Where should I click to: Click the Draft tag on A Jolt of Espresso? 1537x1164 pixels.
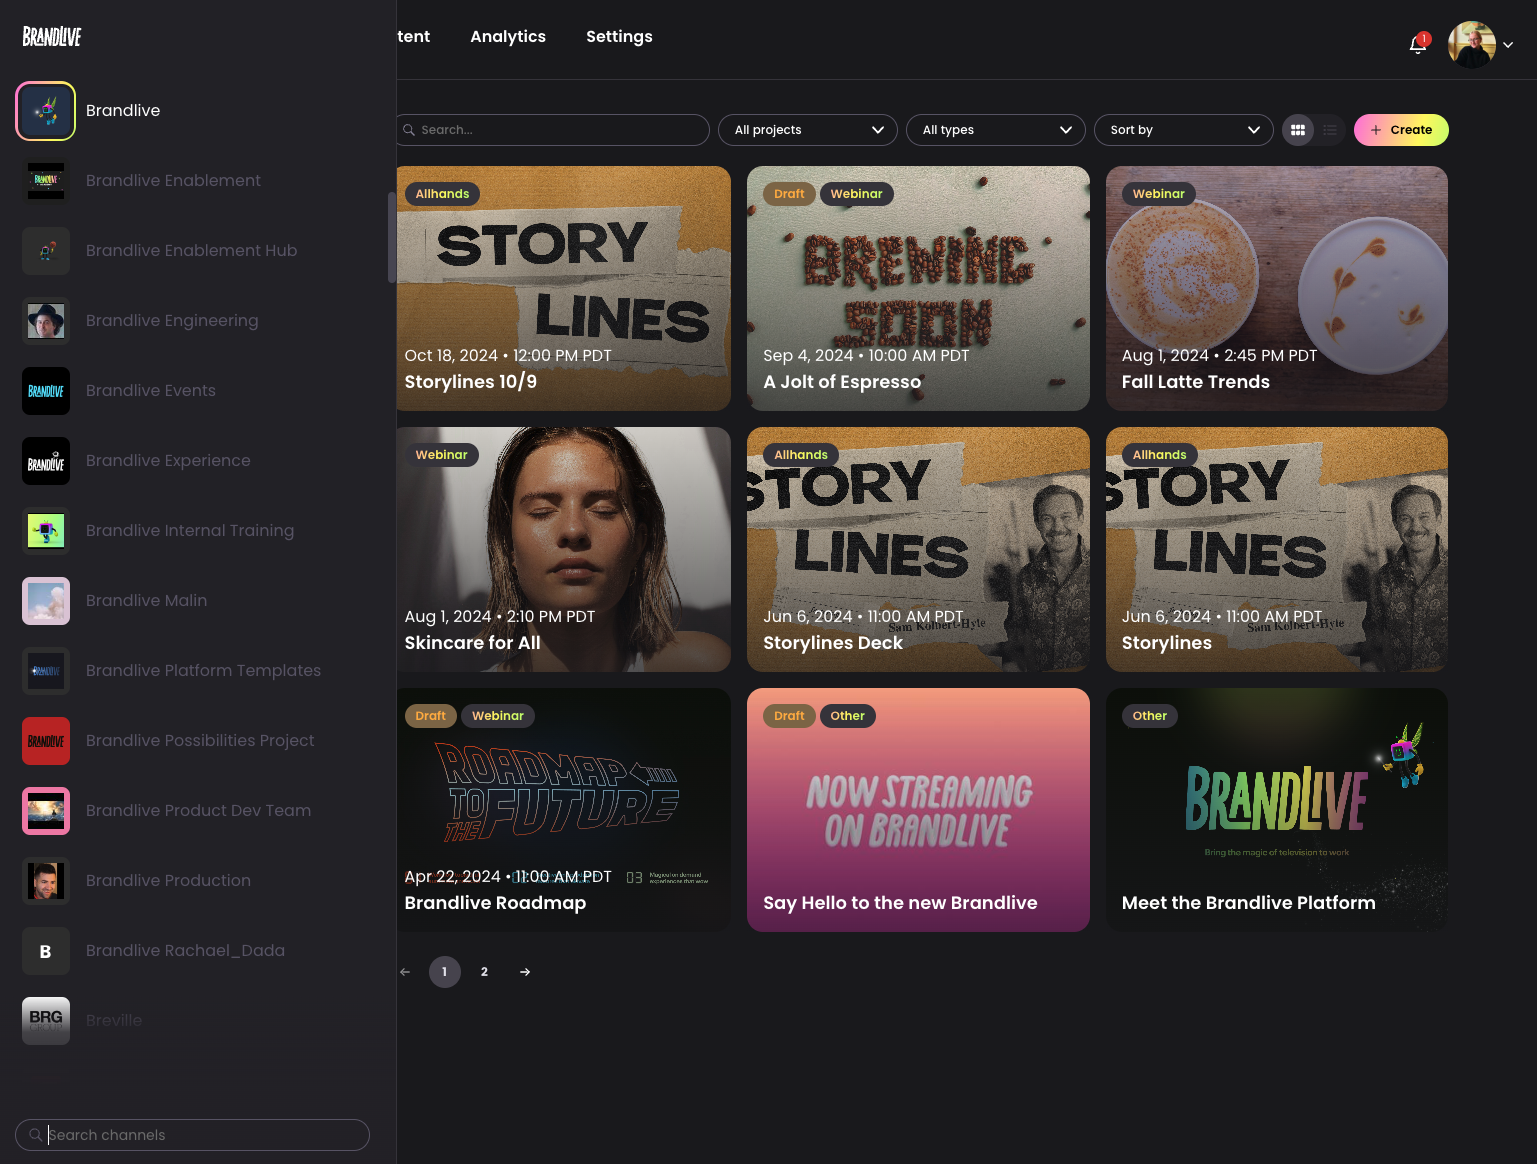pyautogui.click(x=789, y=194)
